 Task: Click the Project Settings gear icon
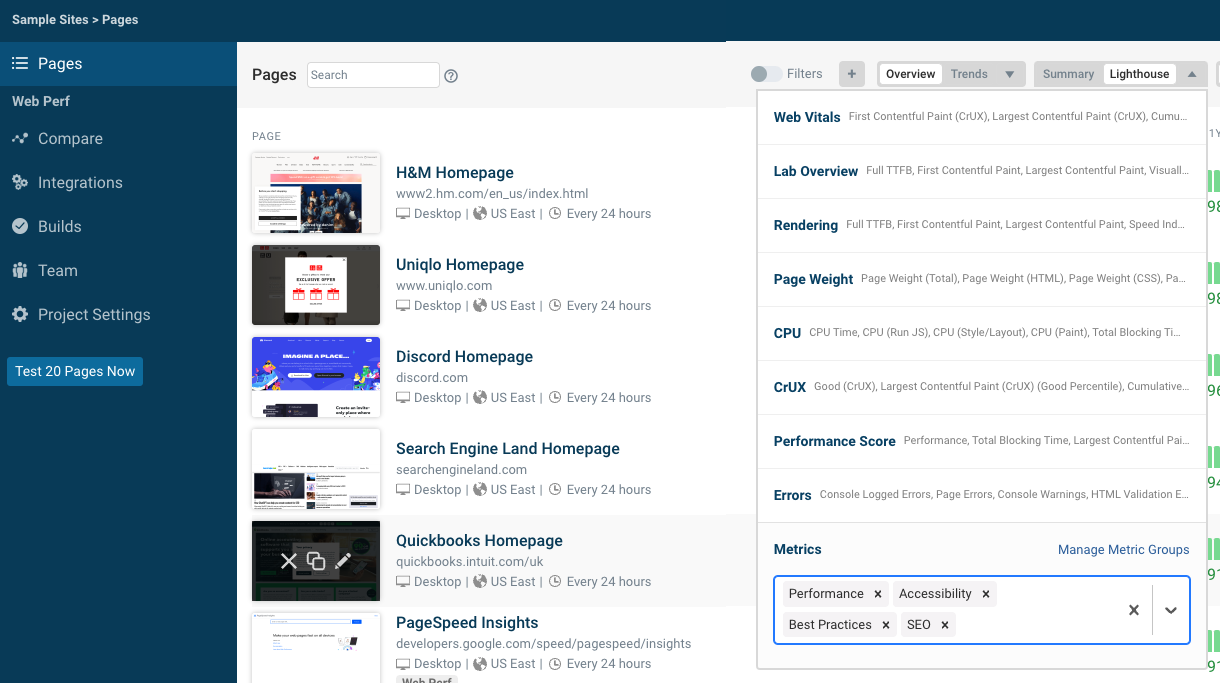19,315
